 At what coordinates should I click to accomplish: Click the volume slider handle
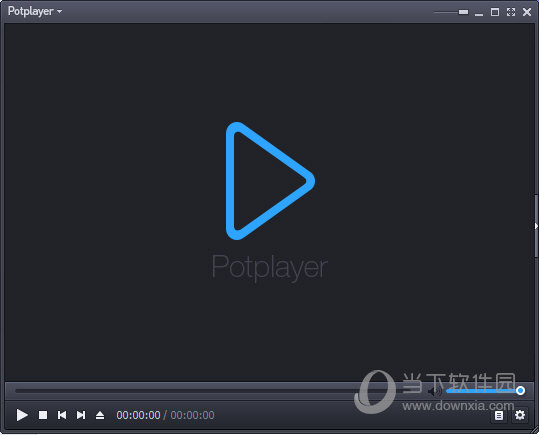pyautogui.click(x=520, y=390)
